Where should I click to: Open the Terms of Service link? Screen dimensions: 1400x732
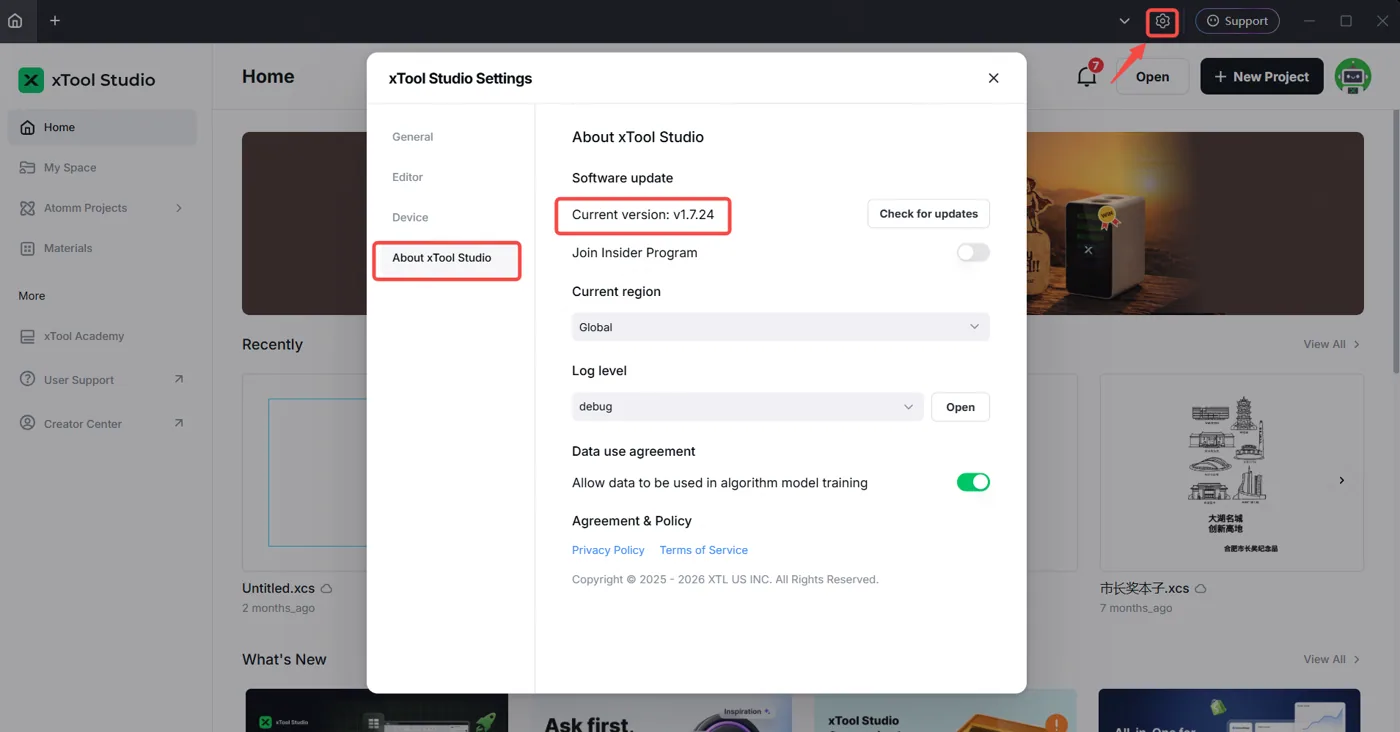point(703,550)
